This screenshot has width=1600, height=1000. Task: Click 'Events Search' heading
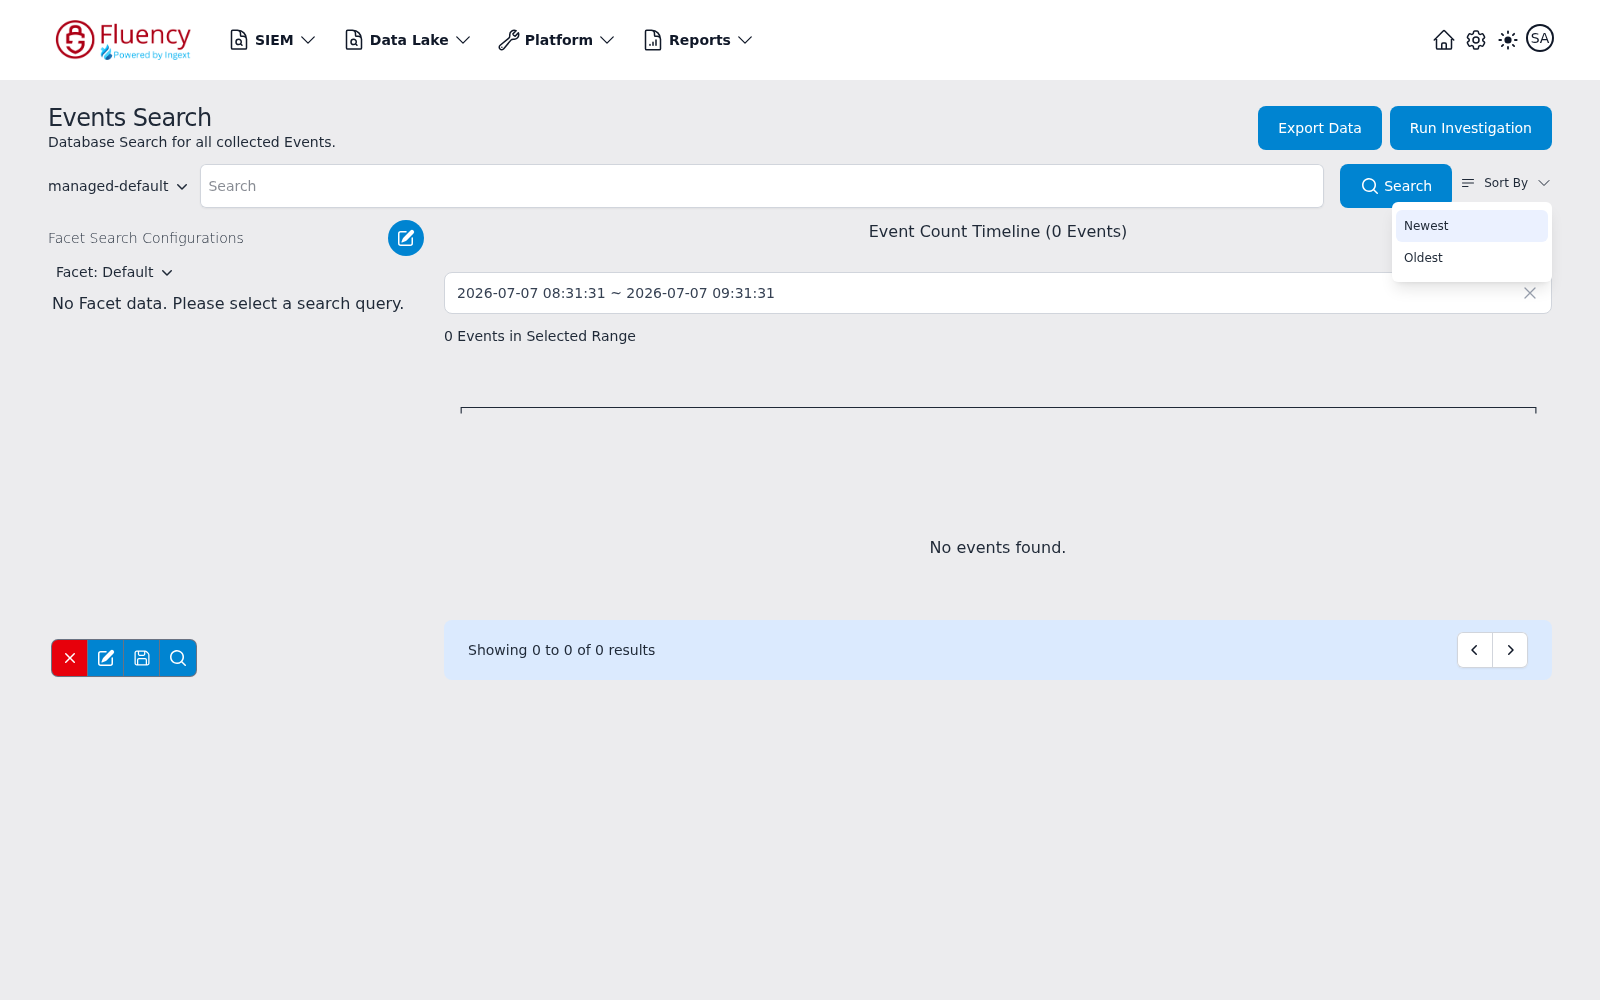click(x=130, y=118)
